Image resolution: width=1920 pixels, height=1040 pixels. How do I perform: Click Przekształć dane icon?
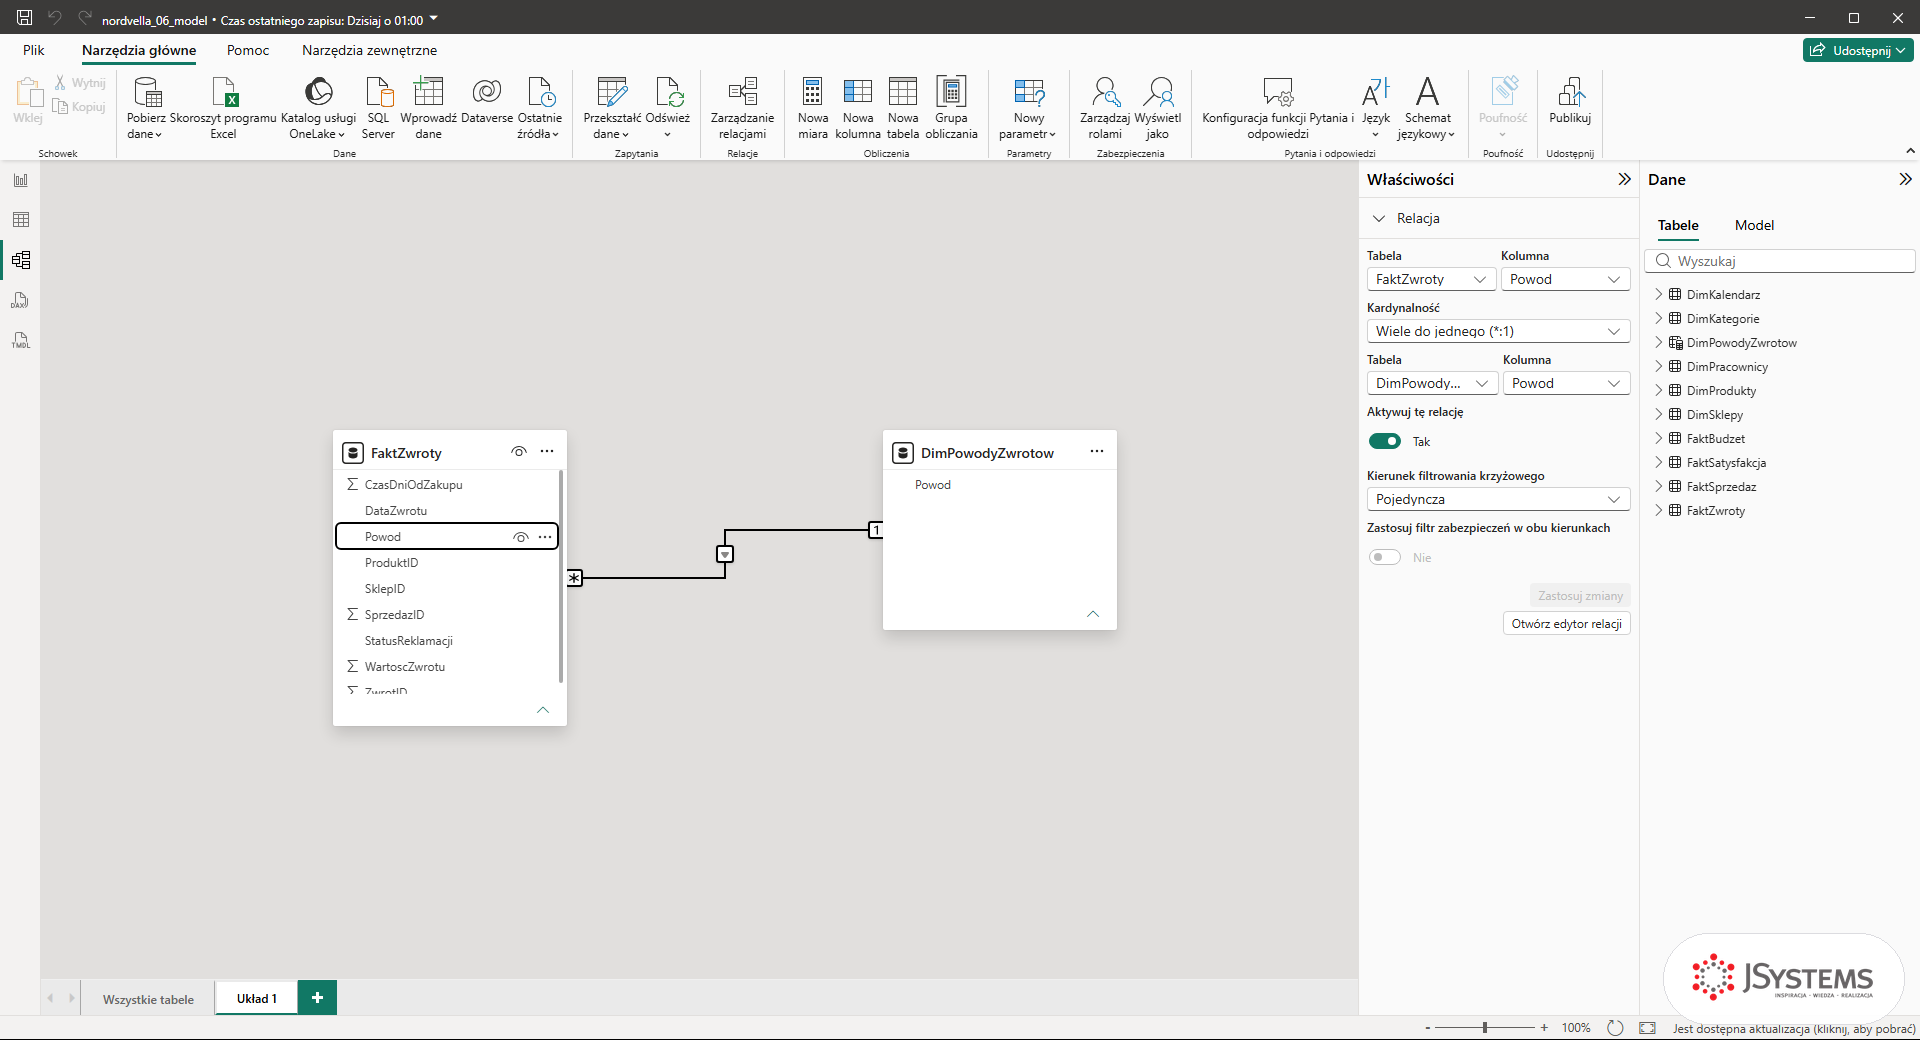612,92
